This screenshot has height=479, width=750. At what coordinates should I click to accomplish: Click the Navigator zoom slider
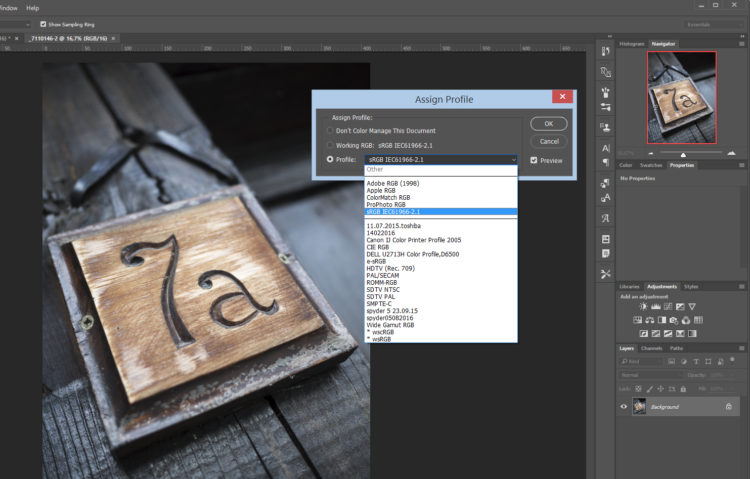click(x=683, y=154)
